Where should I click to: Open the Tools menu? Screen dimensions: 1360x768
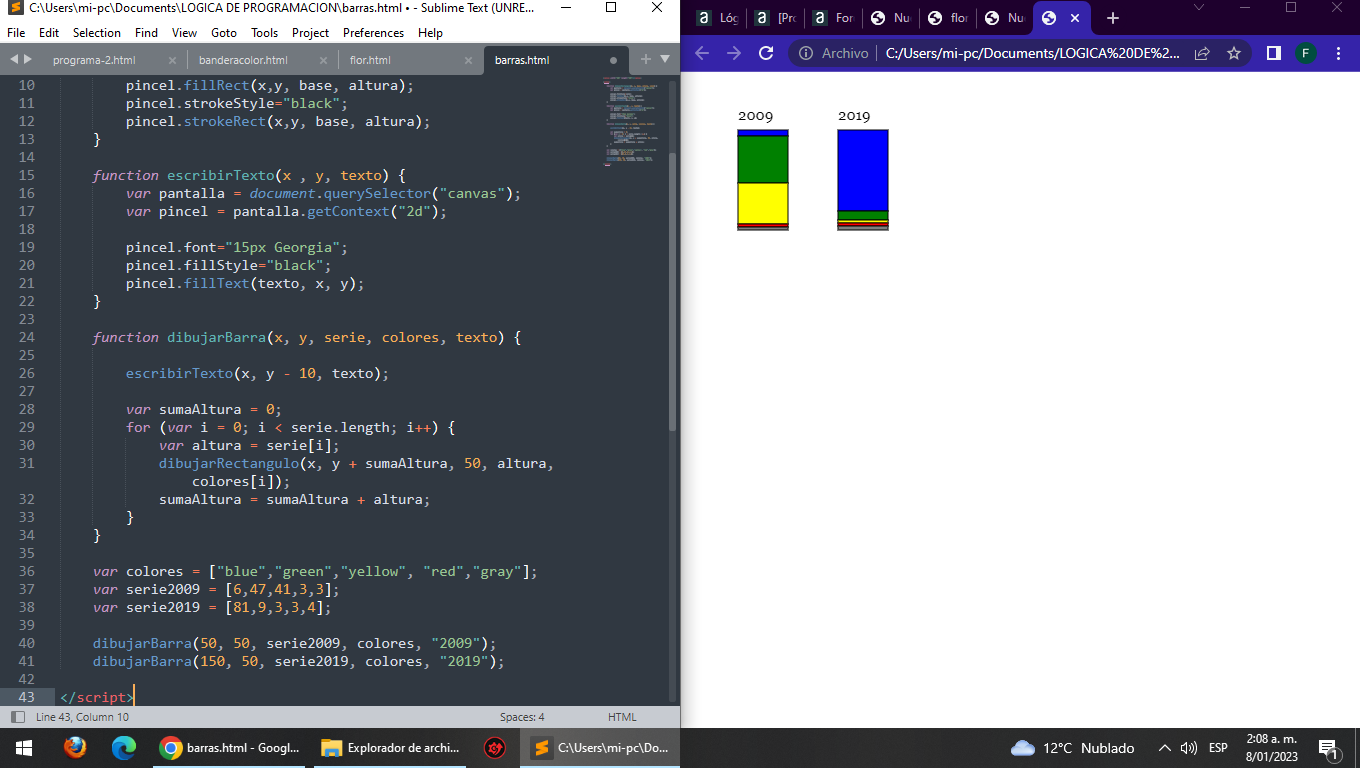[x=265, y=32]
